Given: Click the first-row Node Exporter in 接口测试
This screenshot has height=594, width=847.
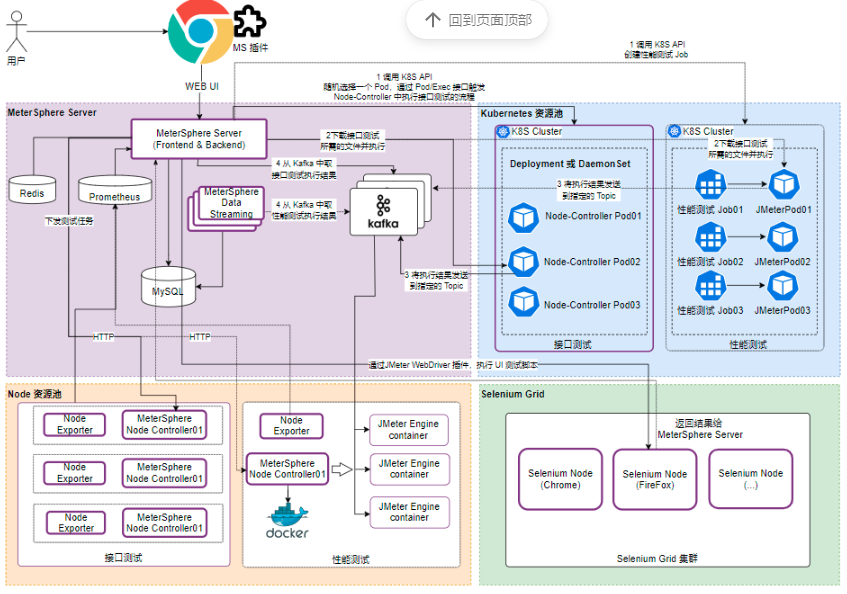Looking at the screenshot, I should tap(75, 425).
